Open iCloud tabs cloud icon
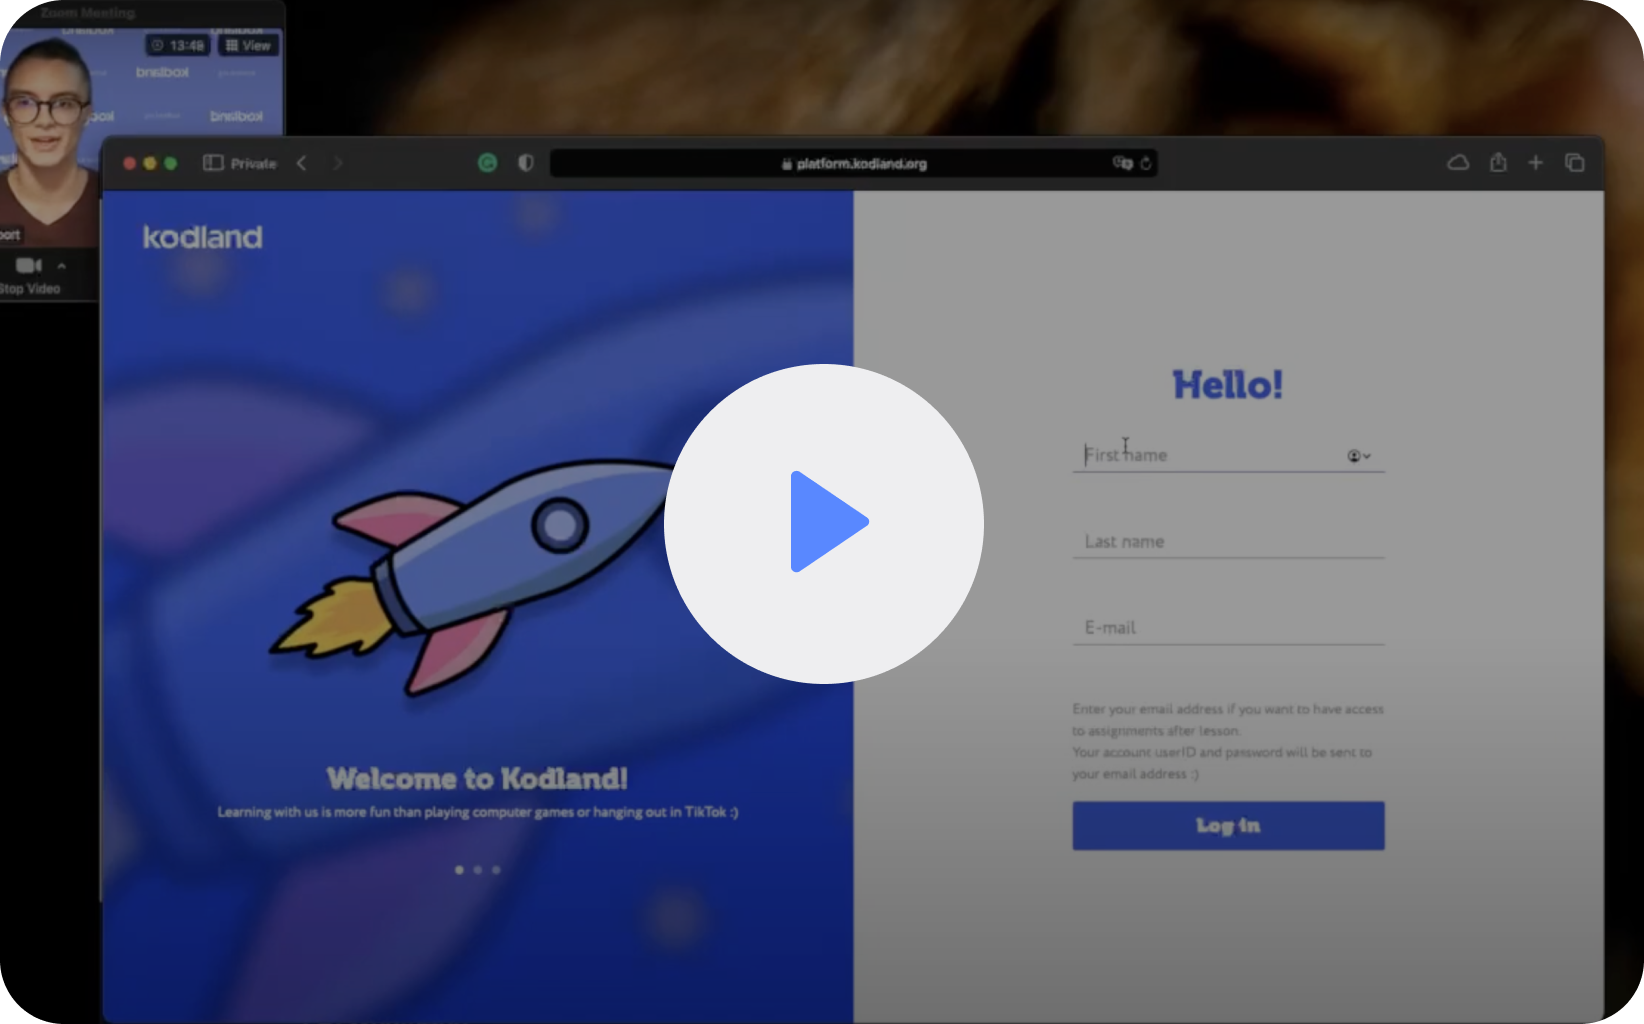 tap(1459, 162)
